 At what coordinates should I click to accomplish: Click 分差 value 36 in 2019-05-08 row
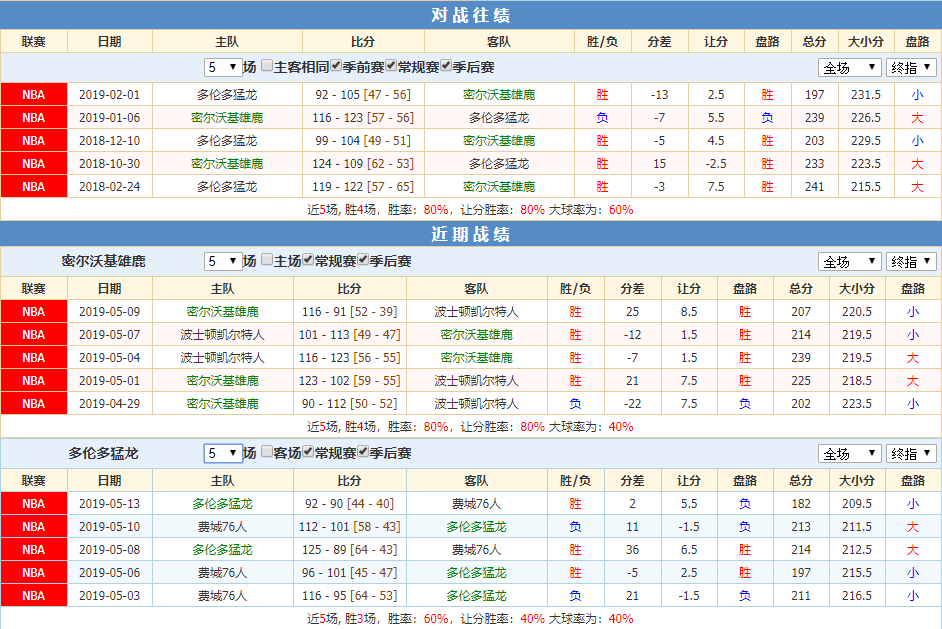click(x=633, y=550)
